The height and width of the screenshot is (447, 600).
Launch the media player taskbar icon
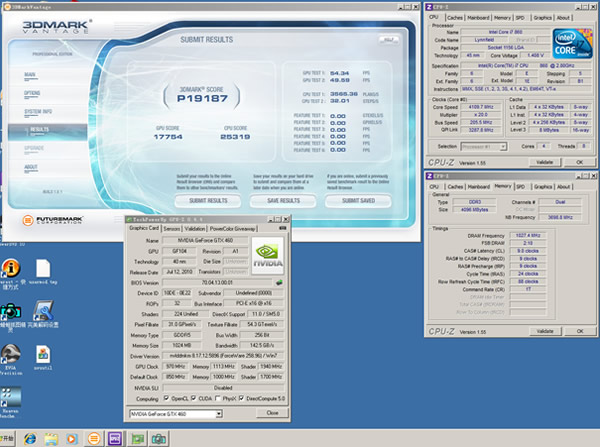72,438
